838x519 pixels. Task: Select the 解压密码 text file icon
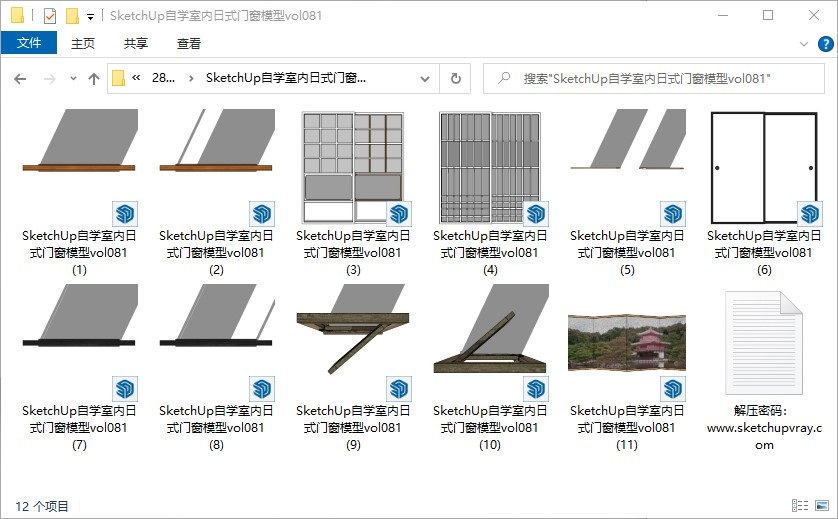point(764,343)
